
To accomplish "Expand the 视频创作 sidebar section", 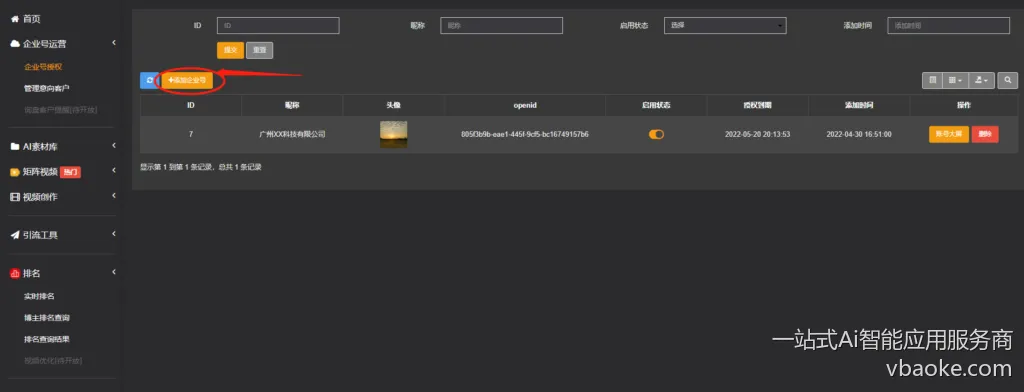I will point(63,197).
